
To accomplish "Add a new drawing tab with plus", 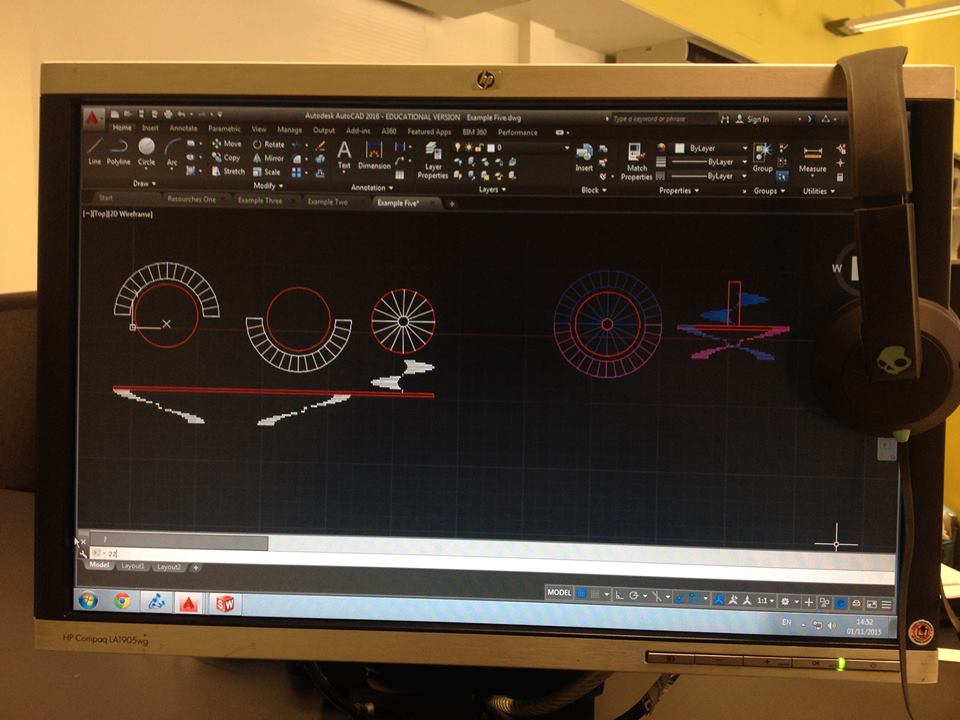I will pos(452,203).
